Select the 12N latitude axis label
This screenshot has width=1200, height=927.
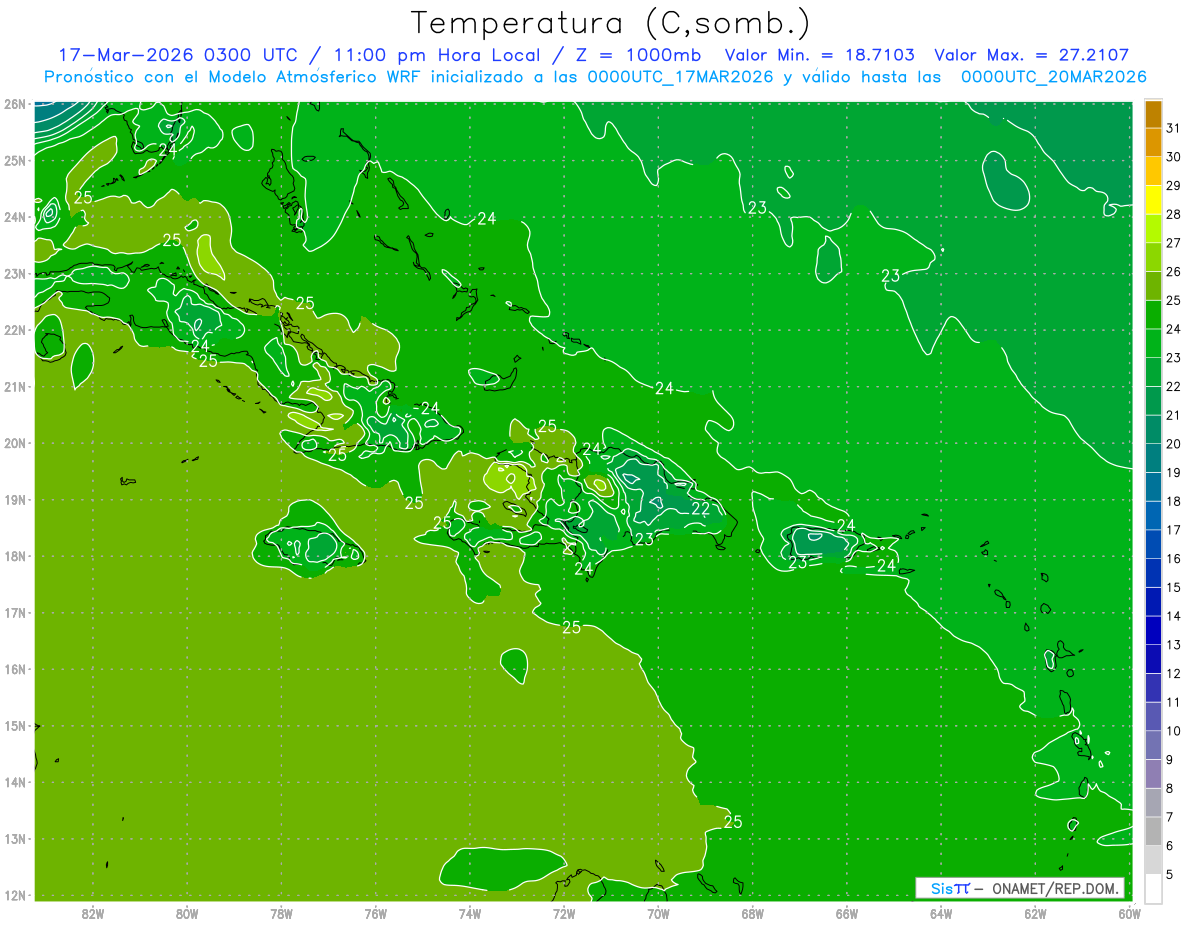[x=14, y=895]
